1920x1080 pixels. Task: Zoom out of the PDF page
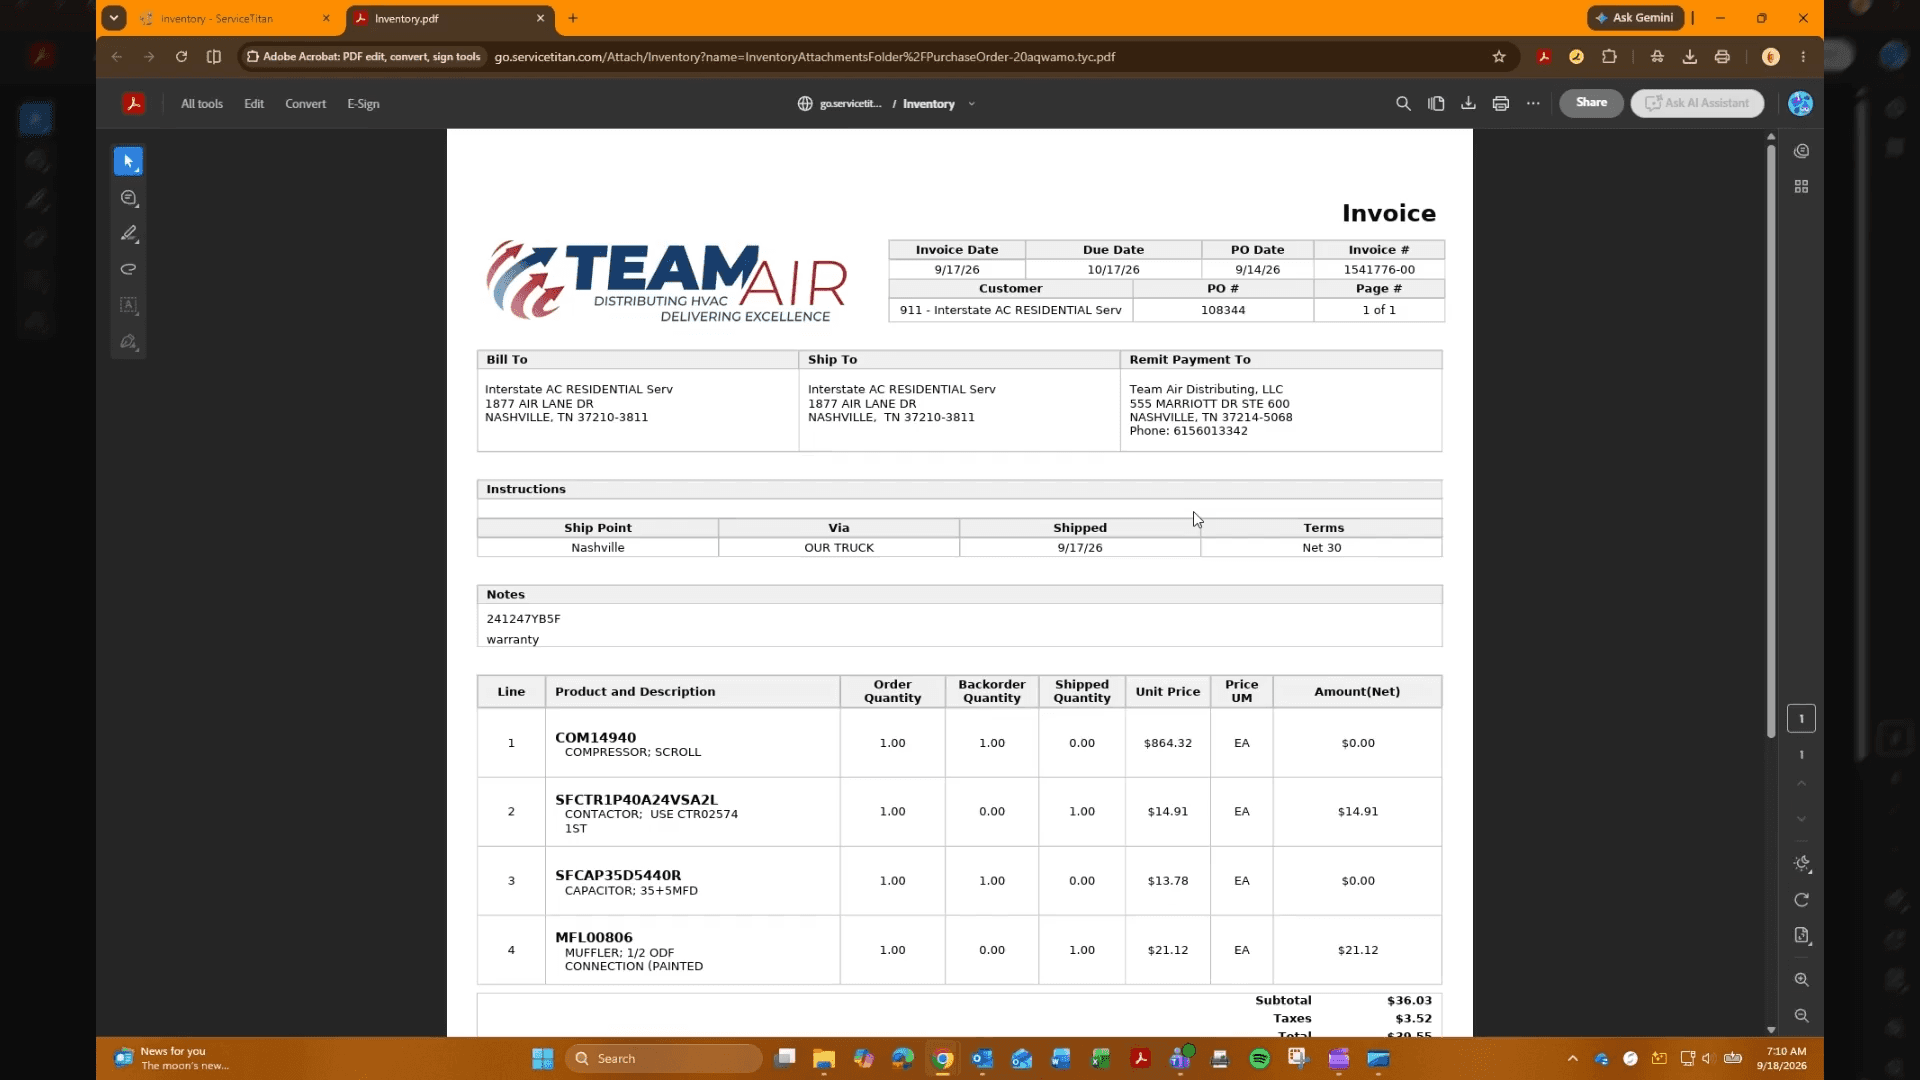[1801, 1016]
